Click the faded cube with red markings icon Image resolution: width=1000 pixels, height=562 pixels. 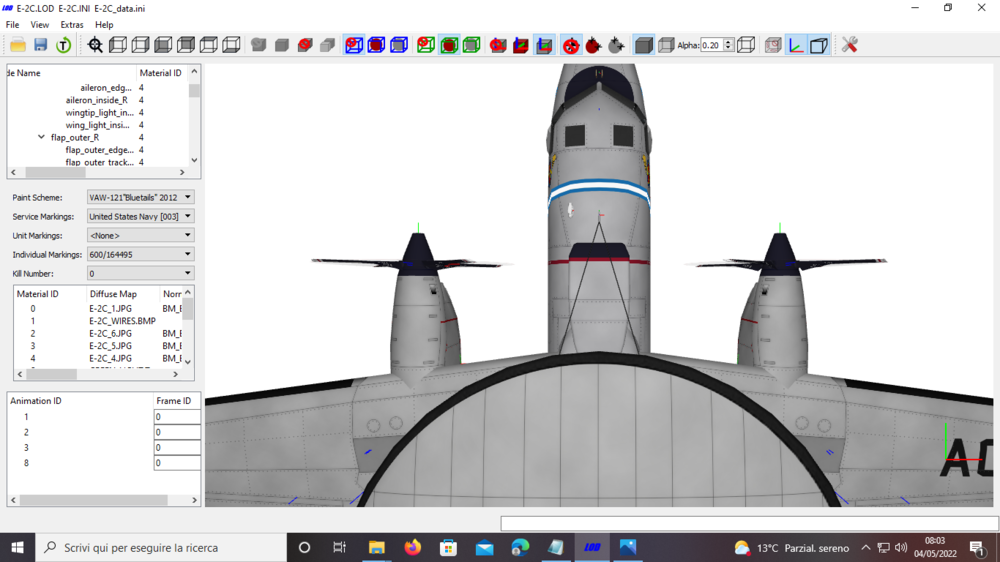pyautogui.click(x=773, y=45)
